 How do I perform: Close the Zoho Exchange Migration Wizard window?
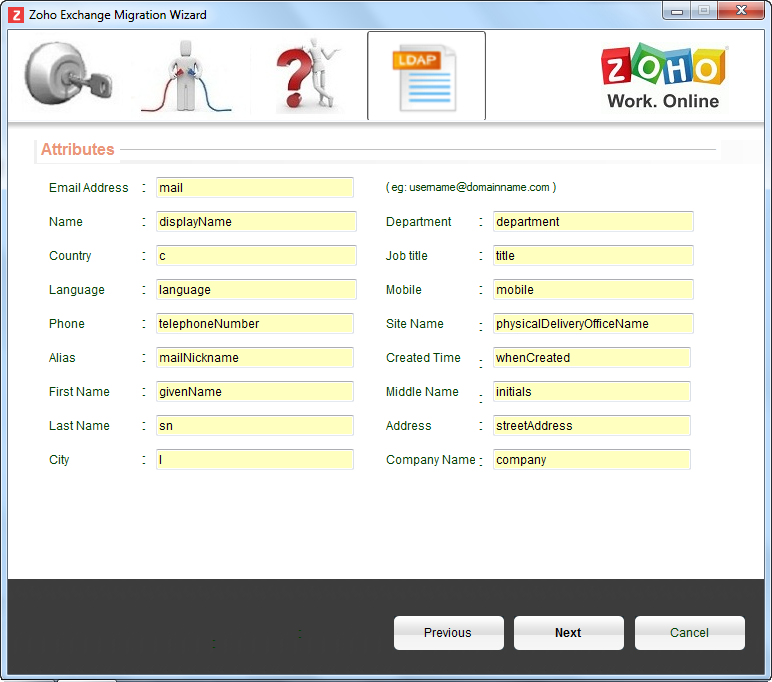tap(742, 10)
